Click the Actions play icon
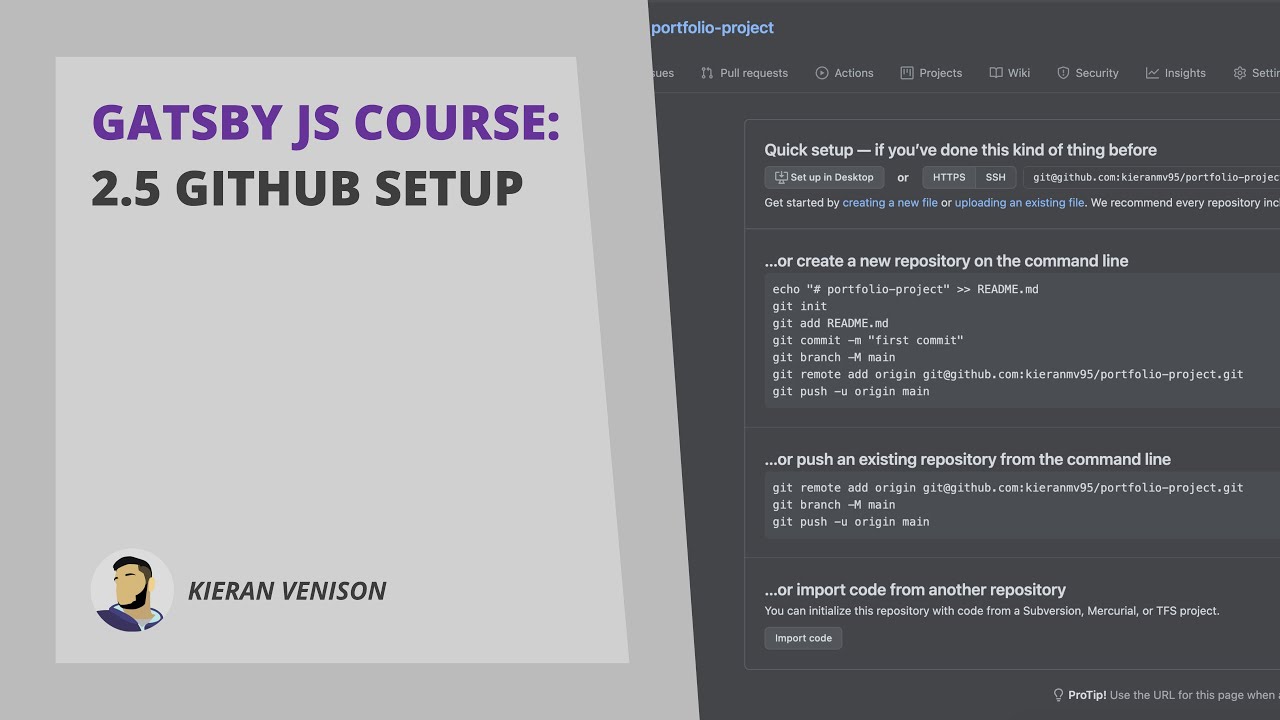Screen dimensions: 1280x720 coord(822,73)
